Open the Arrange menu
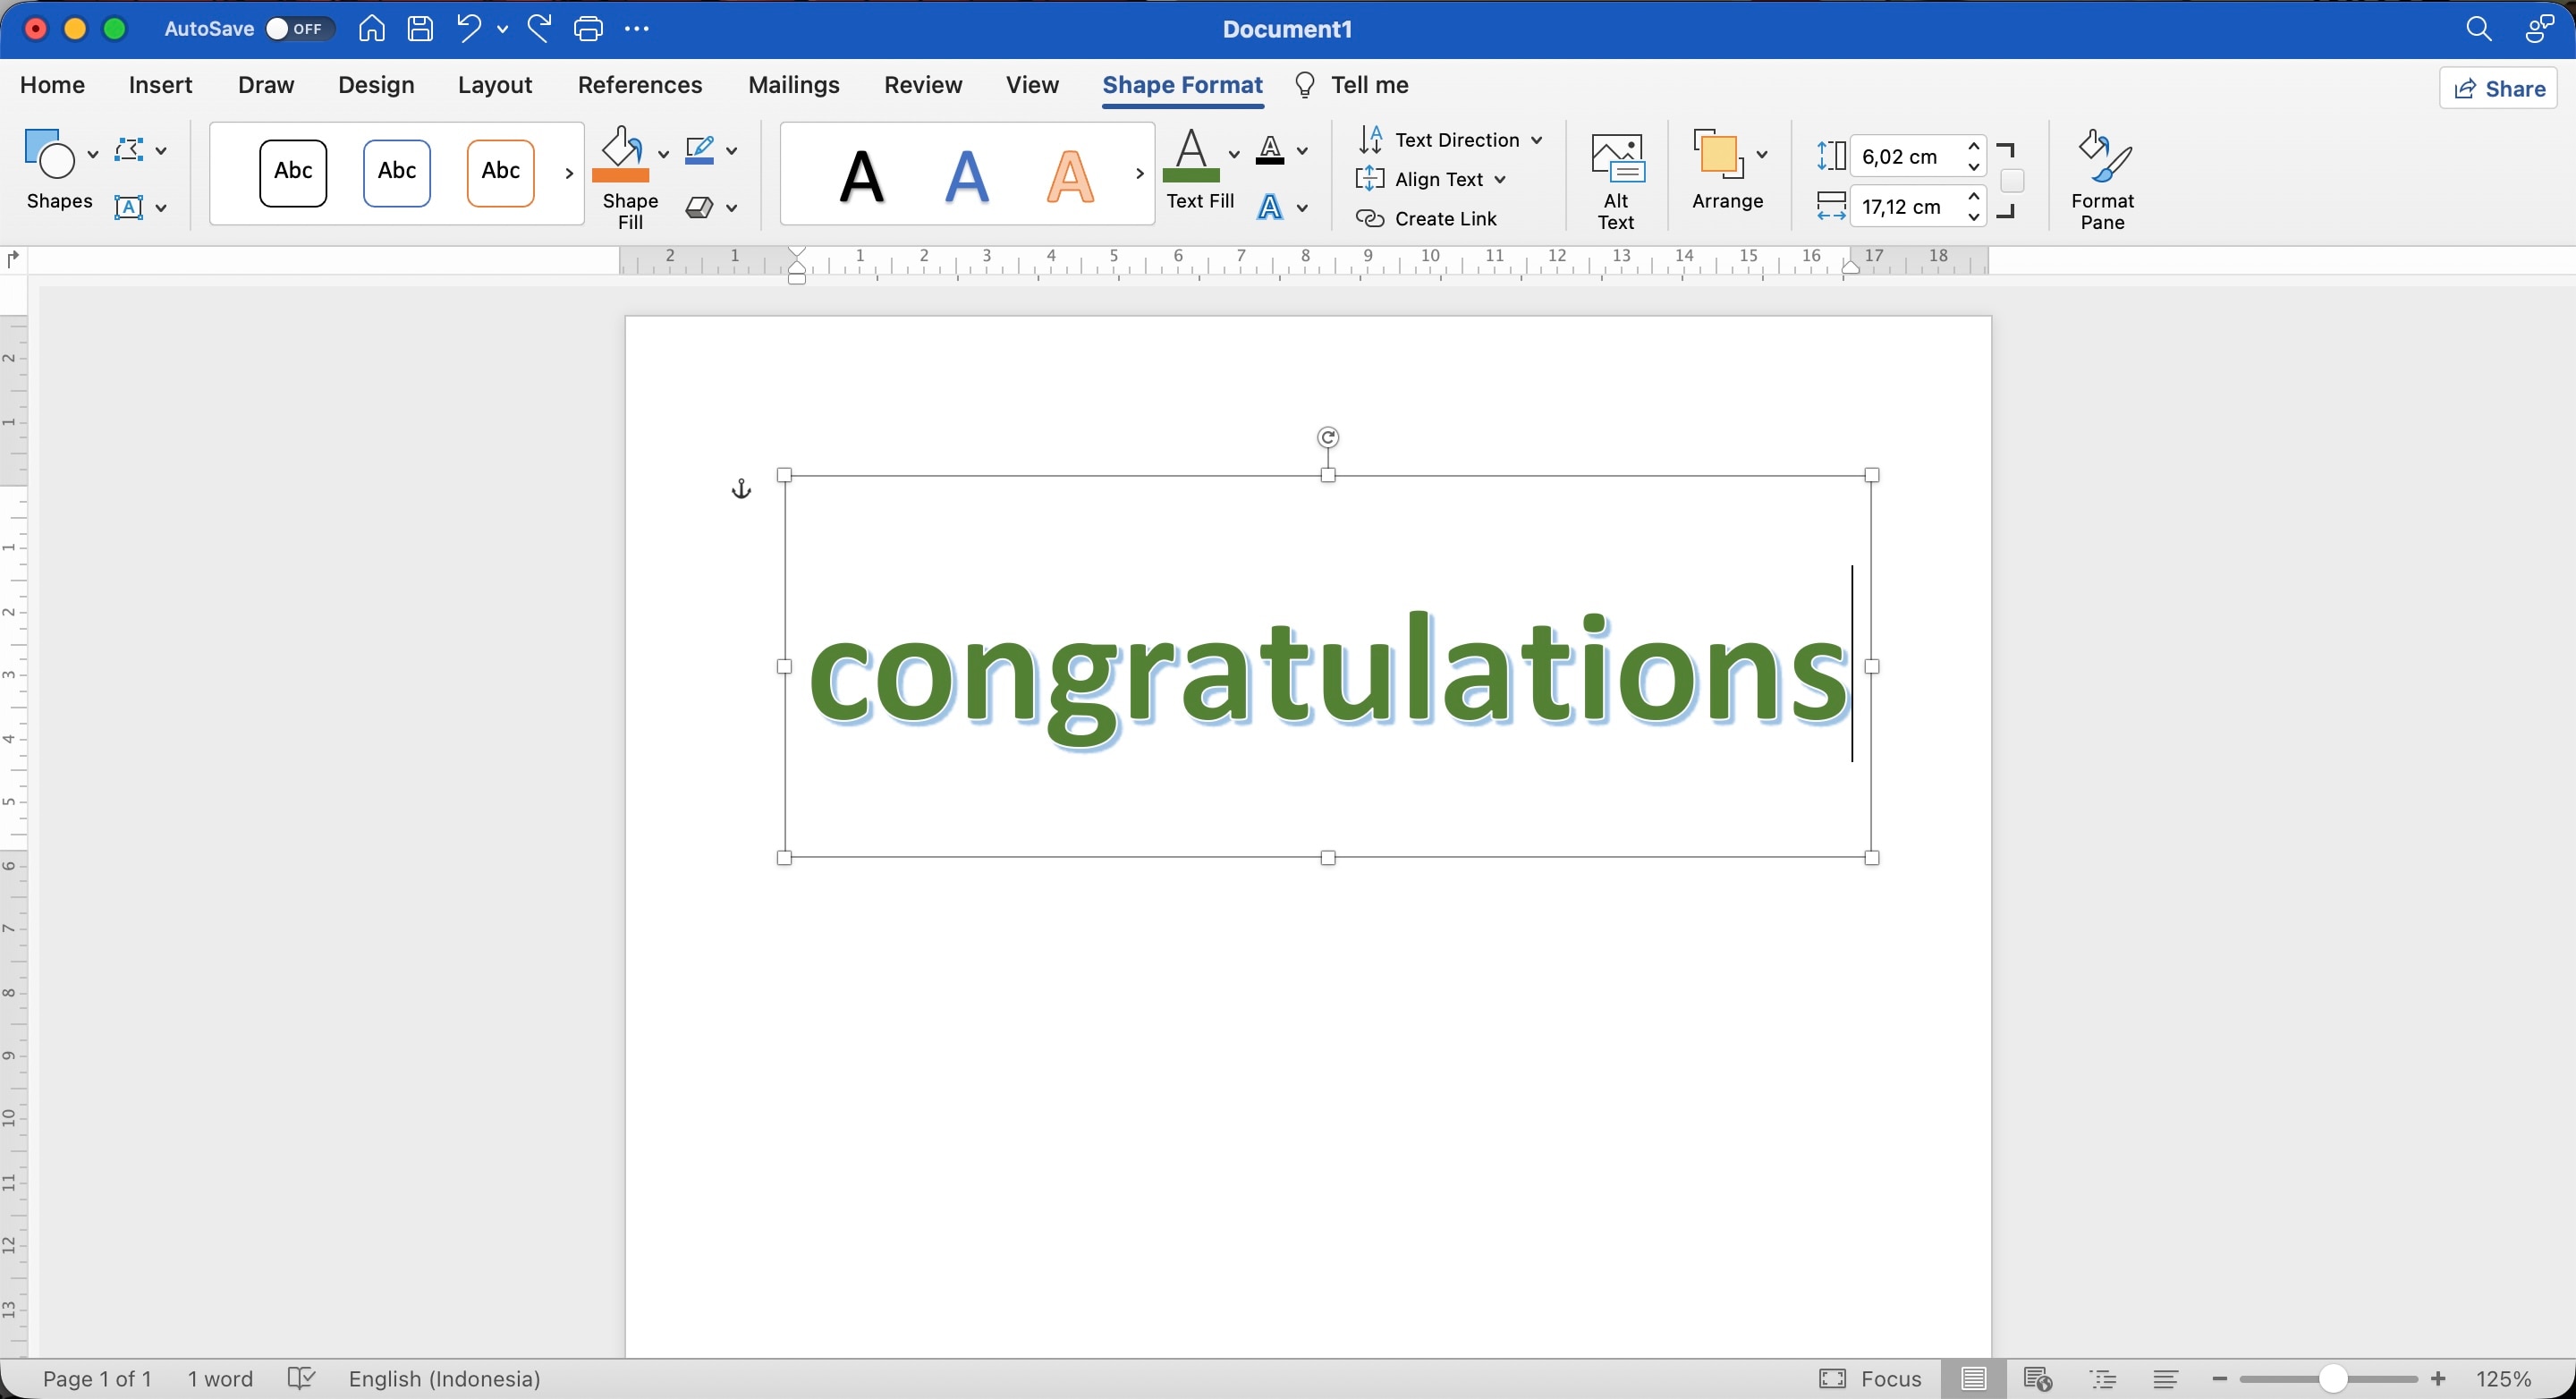This screenshot has width=2576, height=1399. 1728,169
